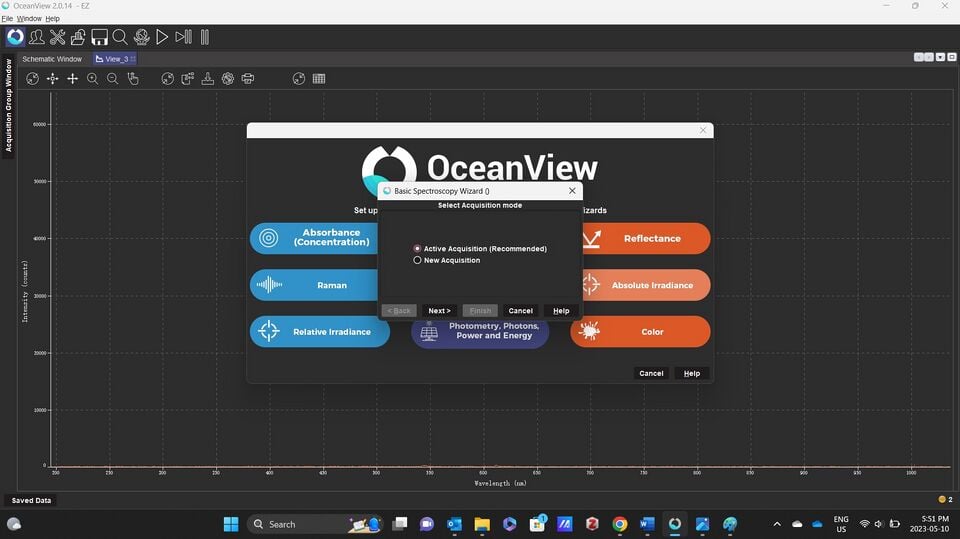Click the scroll tabs left arrow

tap(918, 57)
